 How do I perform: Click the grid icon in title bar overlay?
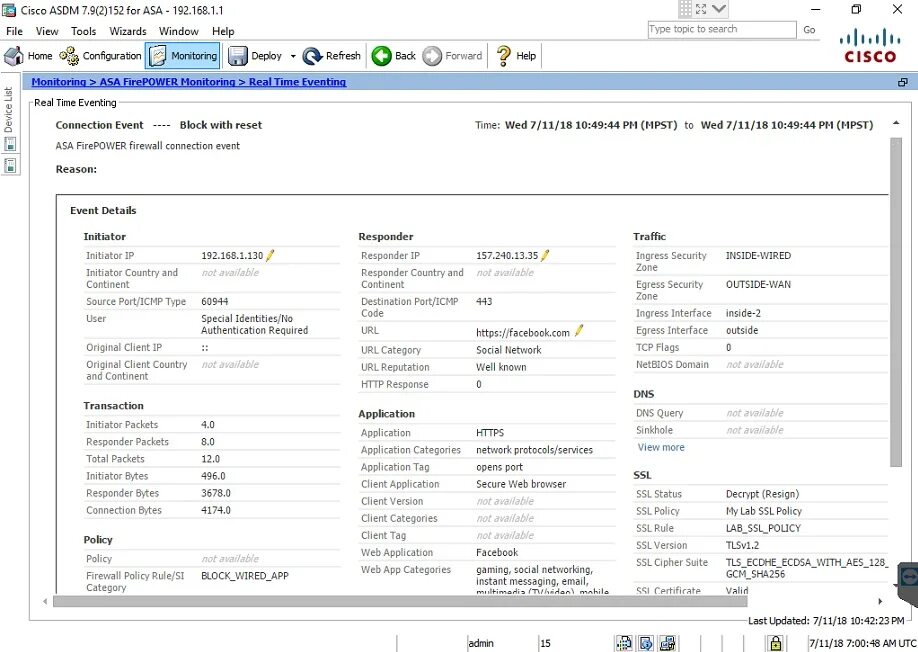(685, 9)
